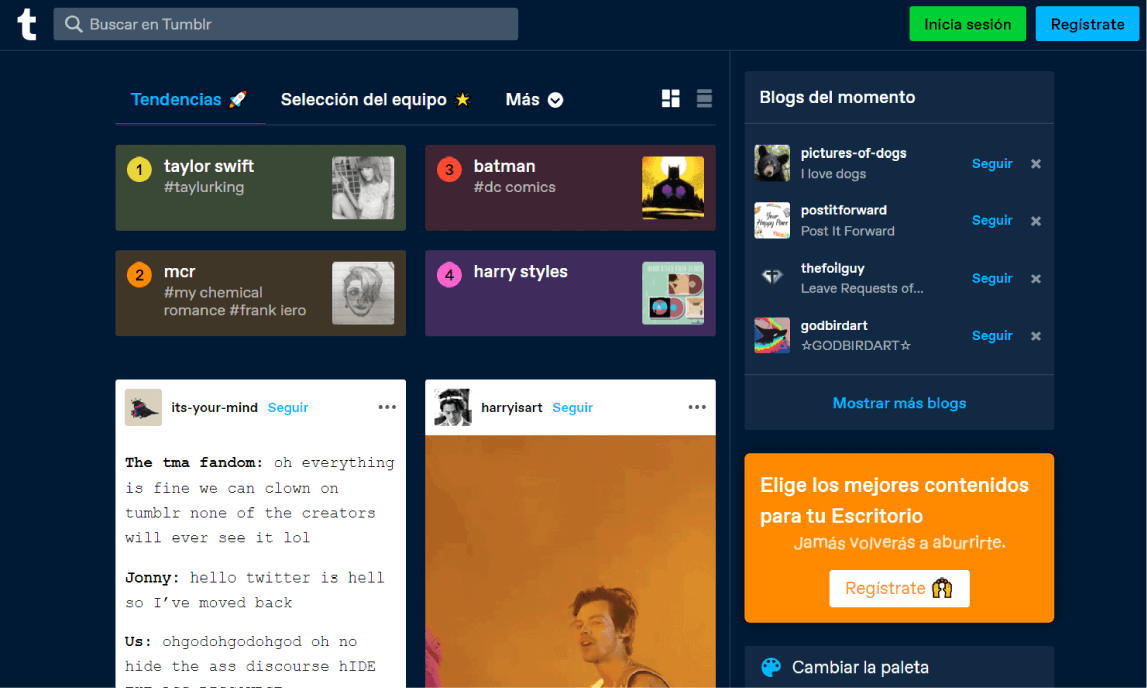
Task: Switch to list view layout
Action: (704, 99)
